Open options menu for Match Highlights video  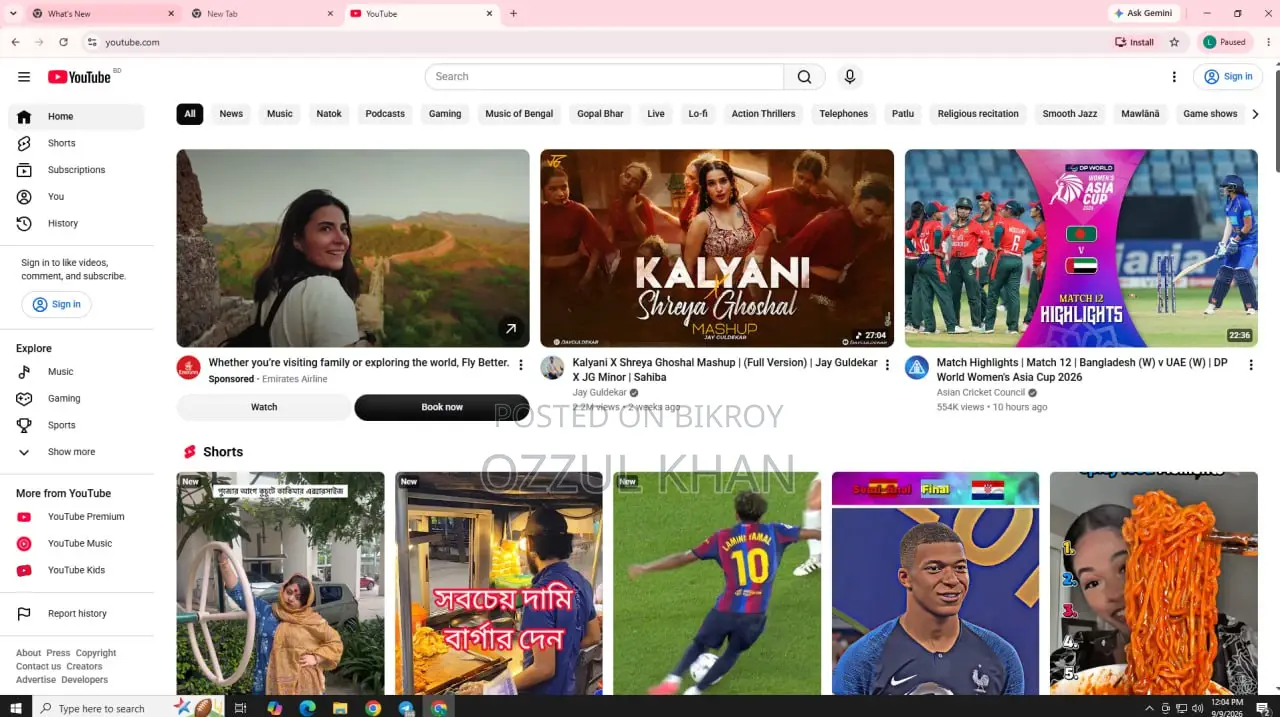coord(1251,365)
